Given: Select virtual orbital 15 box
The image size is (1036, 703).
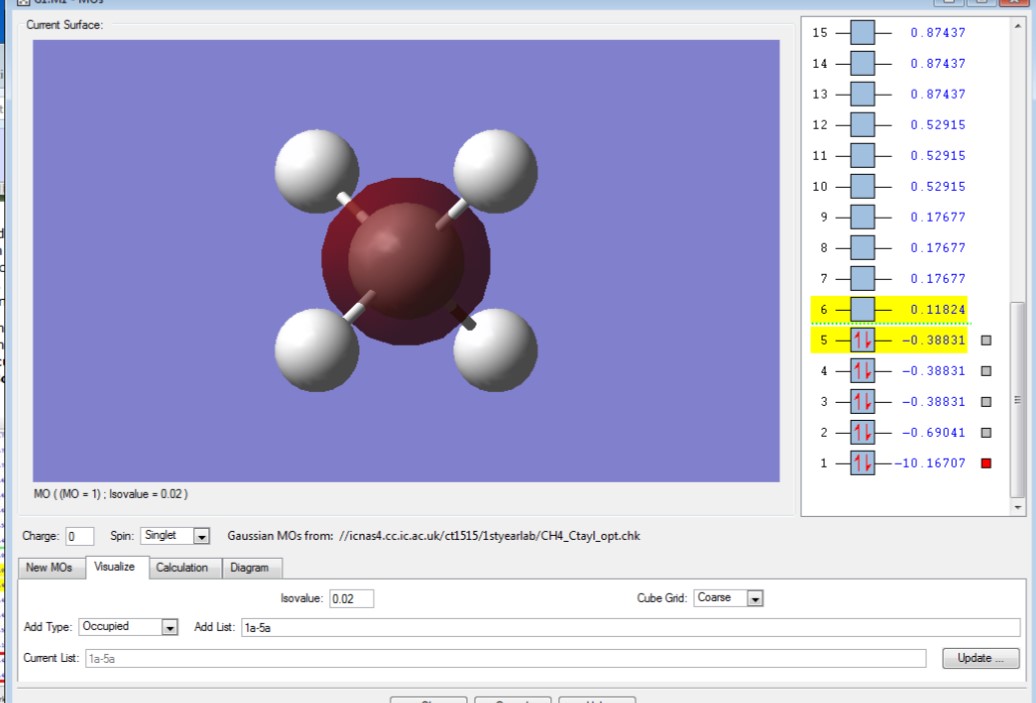Looking at the screenshot, I should click(x=862, y=32).
